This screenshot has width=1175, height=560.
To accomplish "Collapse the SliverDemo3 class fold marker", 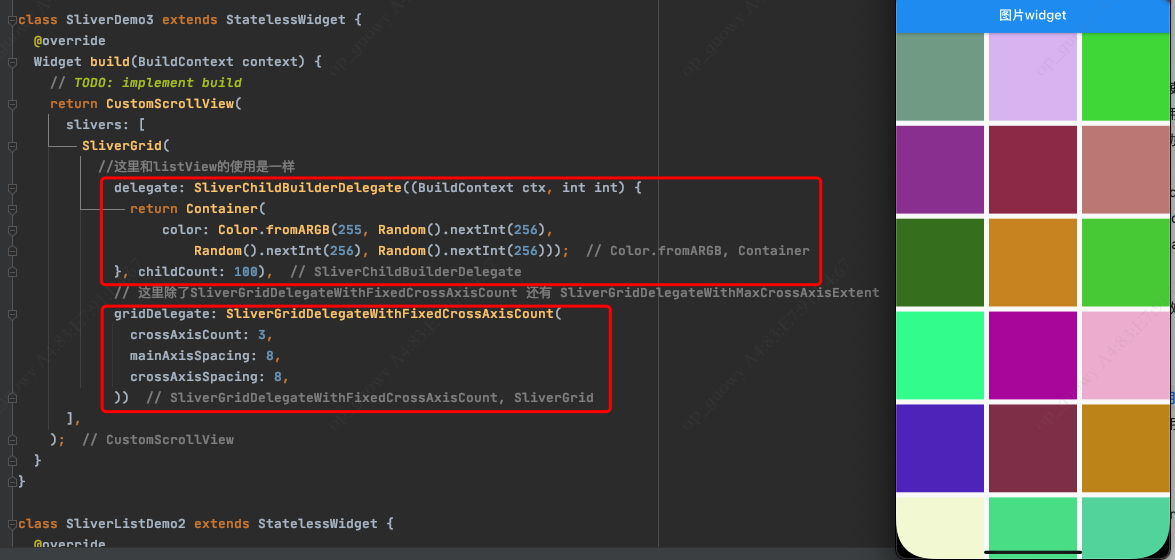I will tap(11, 19).
